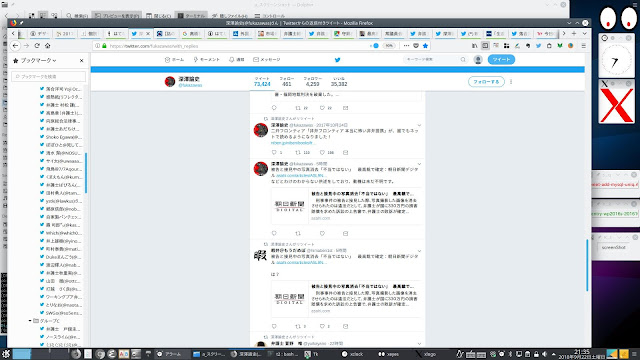Retweet the 暇弁 tweet with は？
Image resolution: width=640 pixels, height=360 pixels.
pyautogui.click(x=298, y=326)
